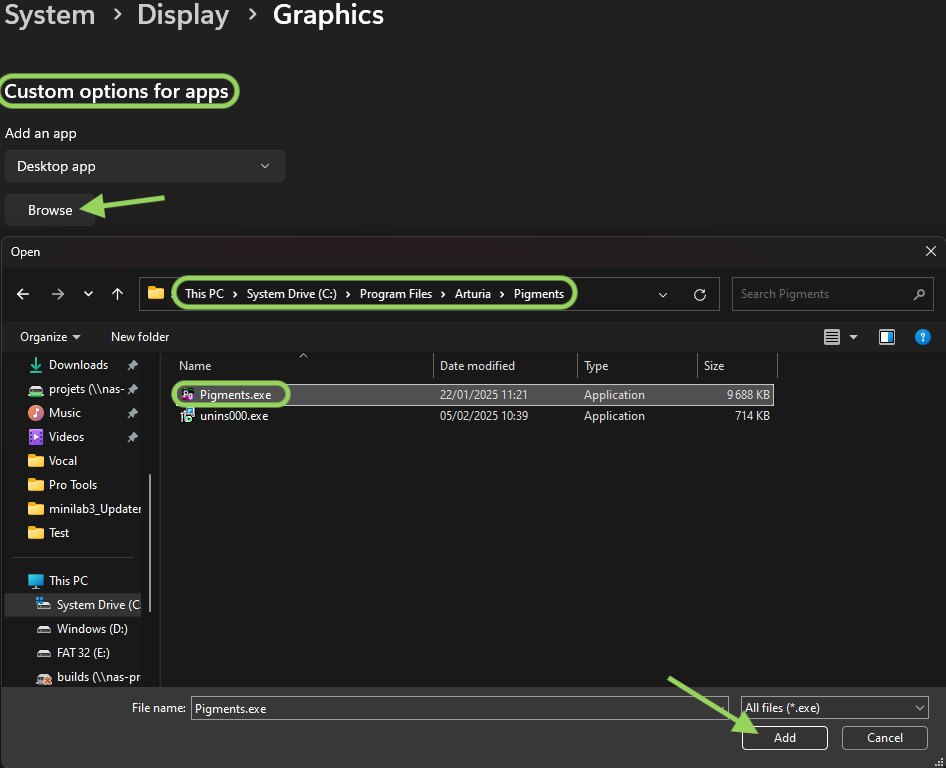Click the Pigments.exe date modified cell
Screen dimensions: 946x768
[x=483, y=395]
